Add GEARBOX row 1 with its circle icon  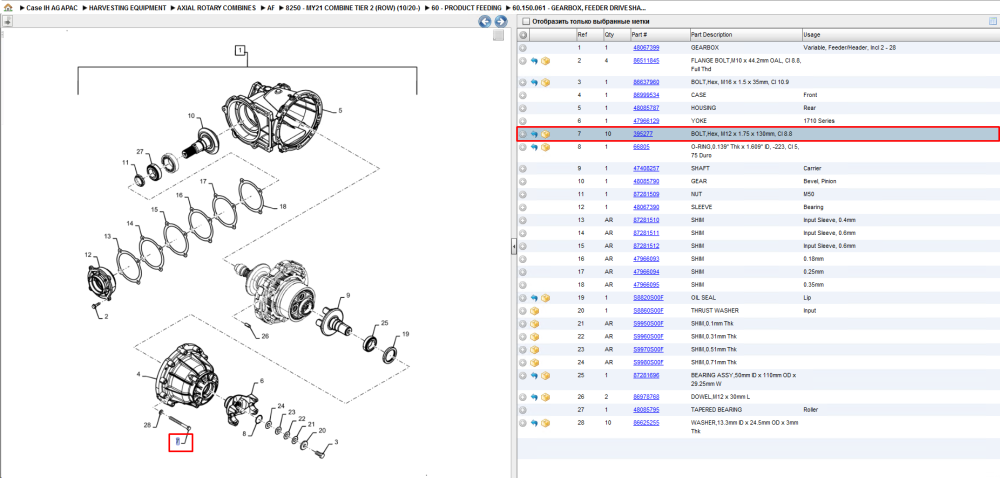pos(523,48)
